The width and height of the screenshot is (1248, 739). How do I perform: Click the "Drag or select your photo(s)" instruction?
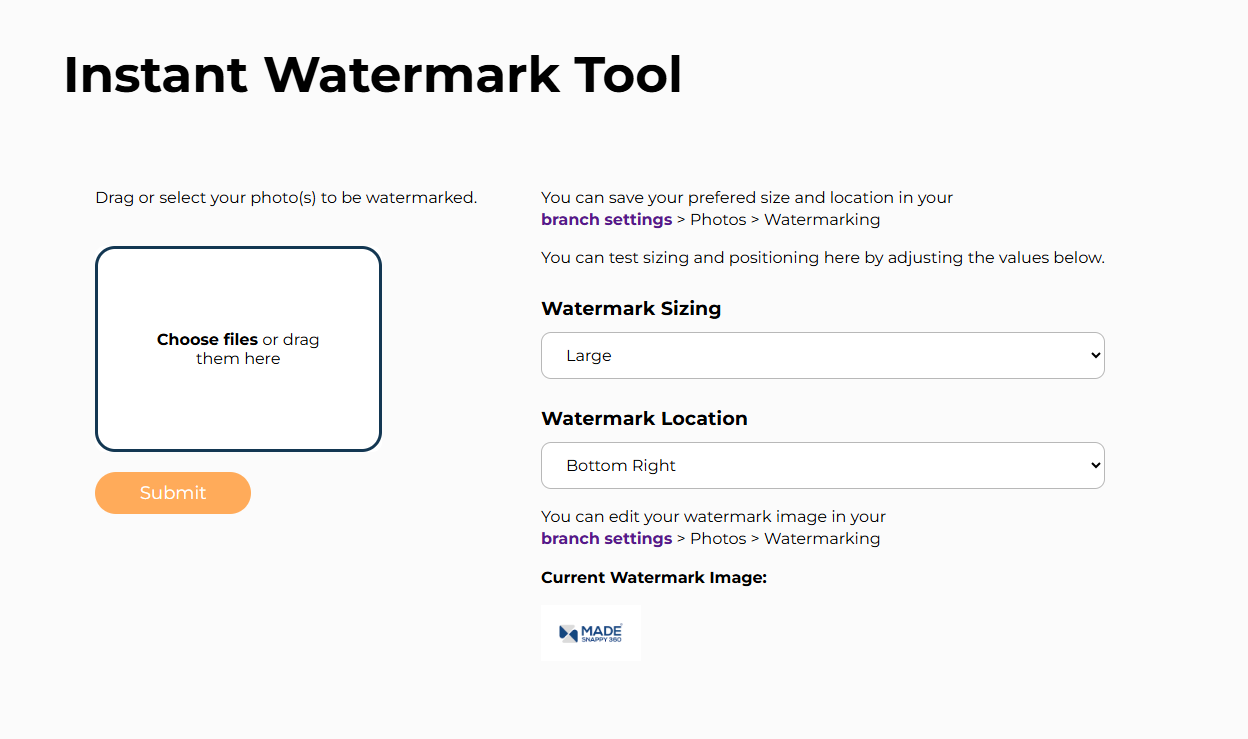(286, 198)
